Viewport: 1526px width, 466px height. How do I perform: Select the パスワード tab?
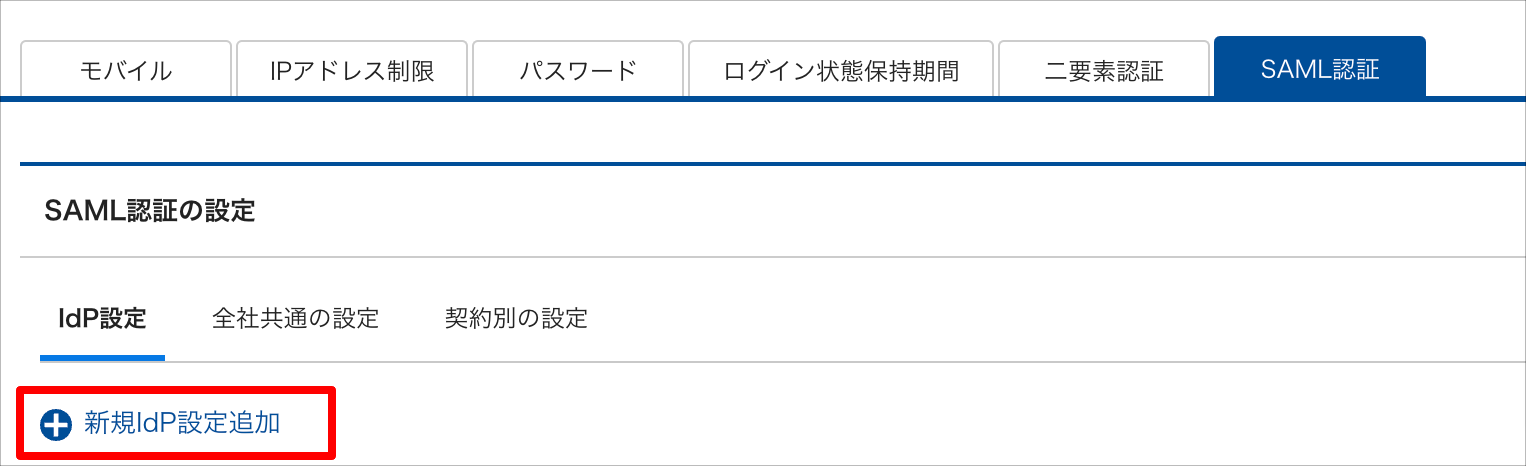(578, 69)
